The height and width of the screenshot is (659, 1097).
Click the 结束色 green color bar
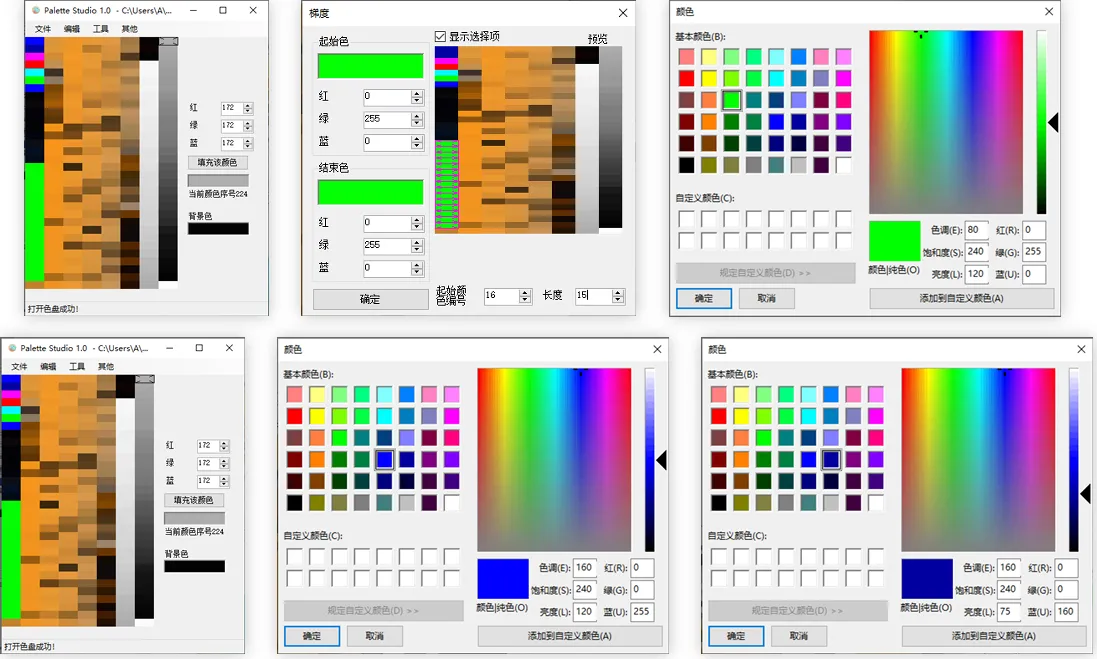(x=370, y=192)
